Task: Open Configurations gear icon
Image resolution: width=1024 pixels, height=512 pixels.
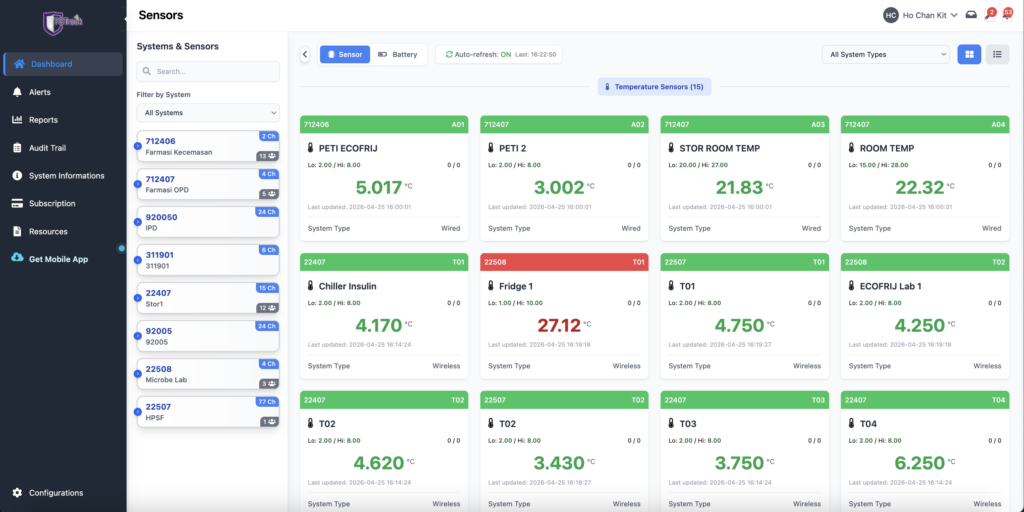Action: point(17,493)
